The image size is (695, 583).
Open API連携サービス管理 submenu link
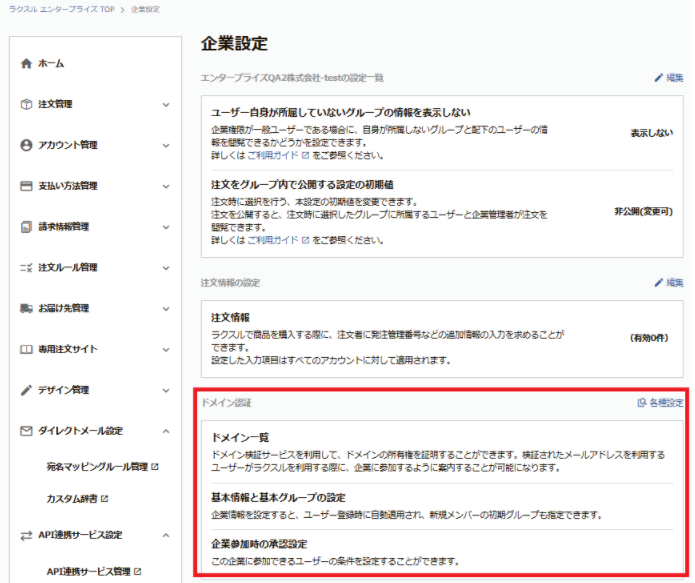tap(89, 571)
